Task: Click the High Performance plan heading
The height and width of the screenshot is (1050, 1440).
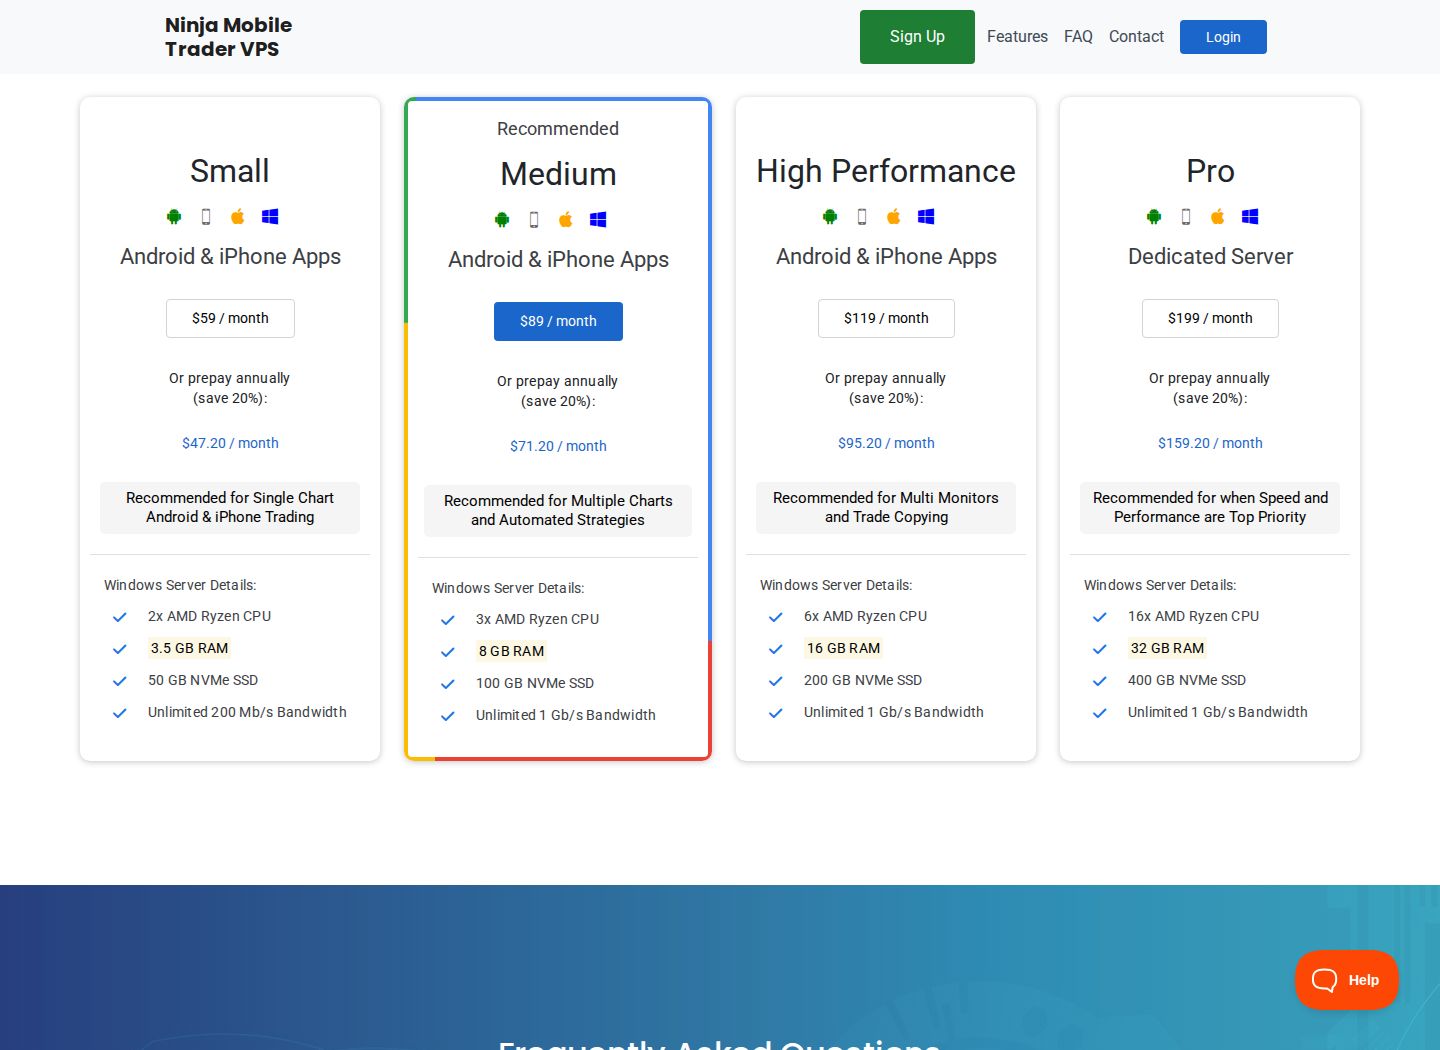Action: (x=886, y=171)
